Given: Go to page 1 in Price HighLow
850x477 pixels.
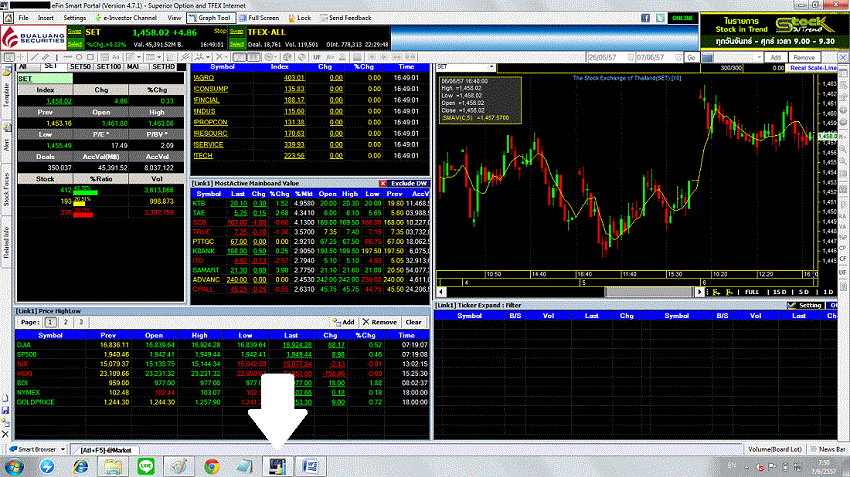Looking at the screenshot, I should [x=50, y=323].
